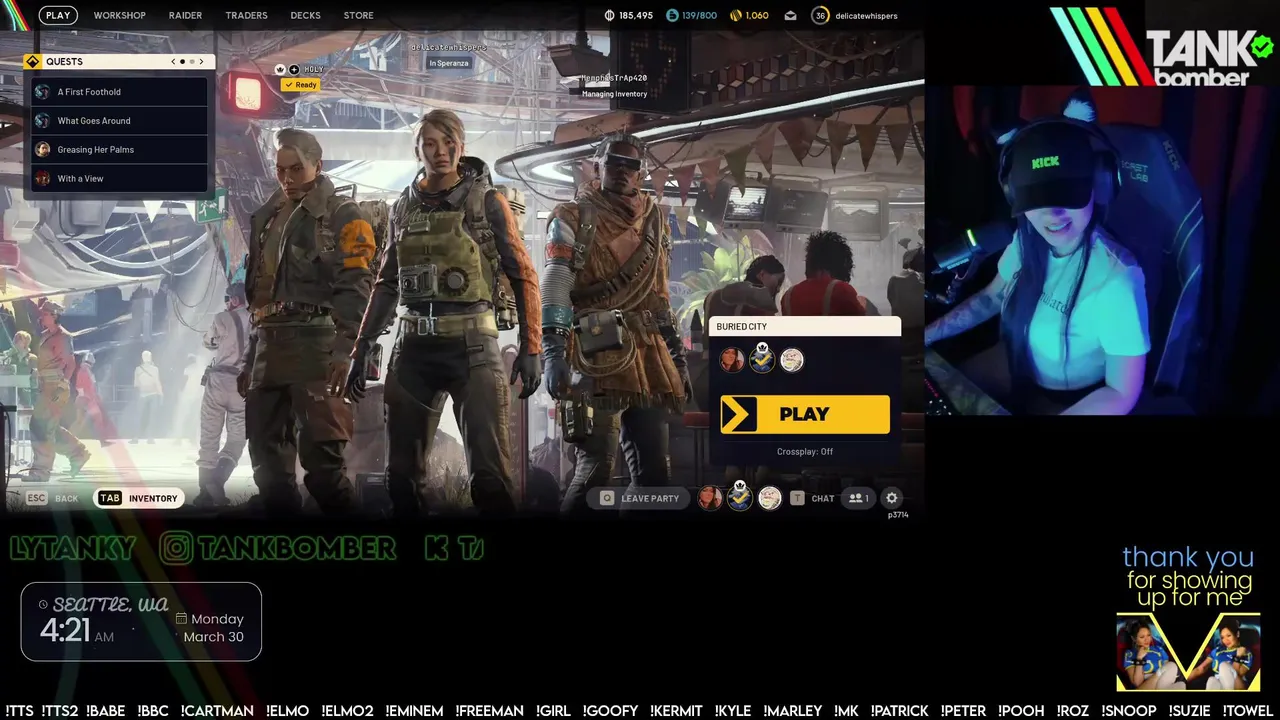The height and width of the screenshot is (720, 1280).
Task: Open the mail inbox envelope icon
Action: [790, 16]
